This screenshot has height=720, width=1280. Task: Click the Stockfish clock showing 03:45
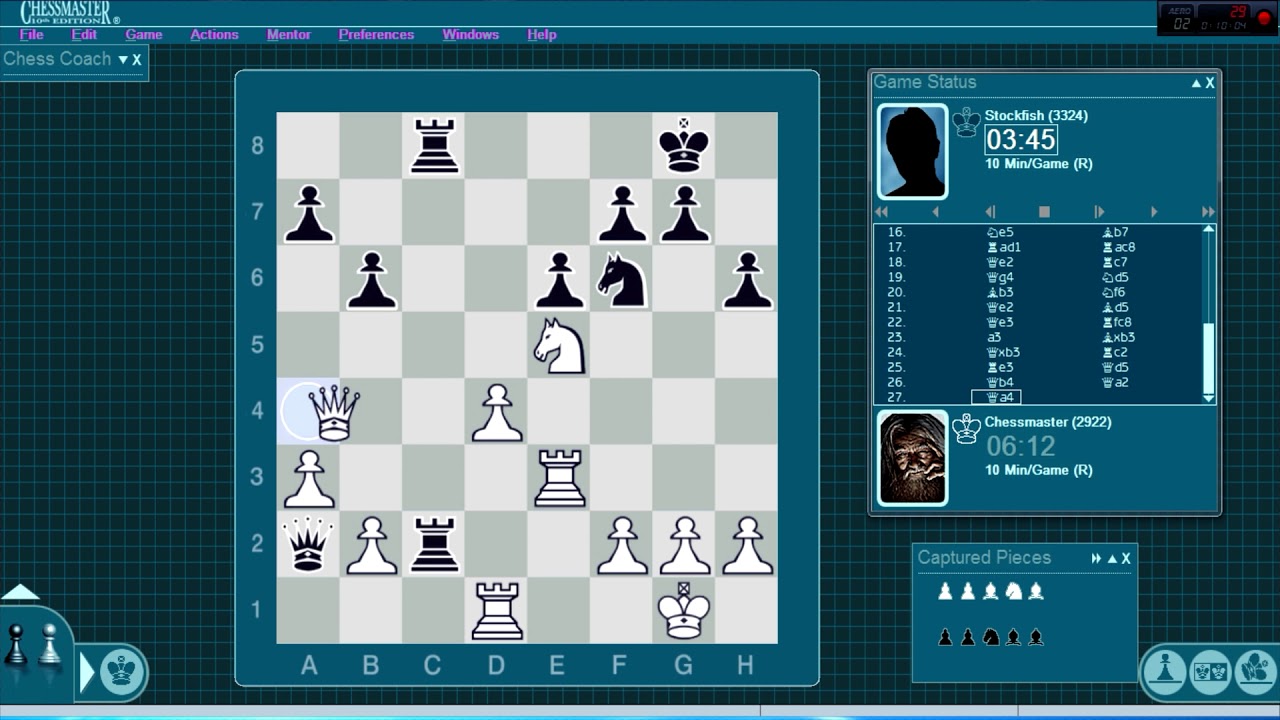pos(1021,139)
